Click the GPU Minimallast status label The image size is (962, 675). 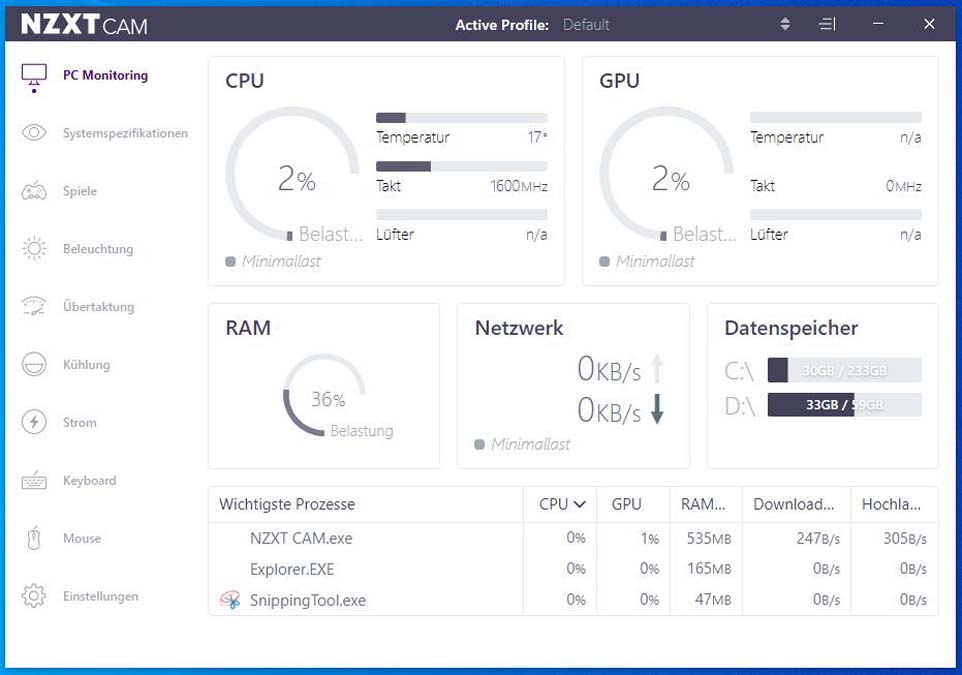(x=655, y=261)
